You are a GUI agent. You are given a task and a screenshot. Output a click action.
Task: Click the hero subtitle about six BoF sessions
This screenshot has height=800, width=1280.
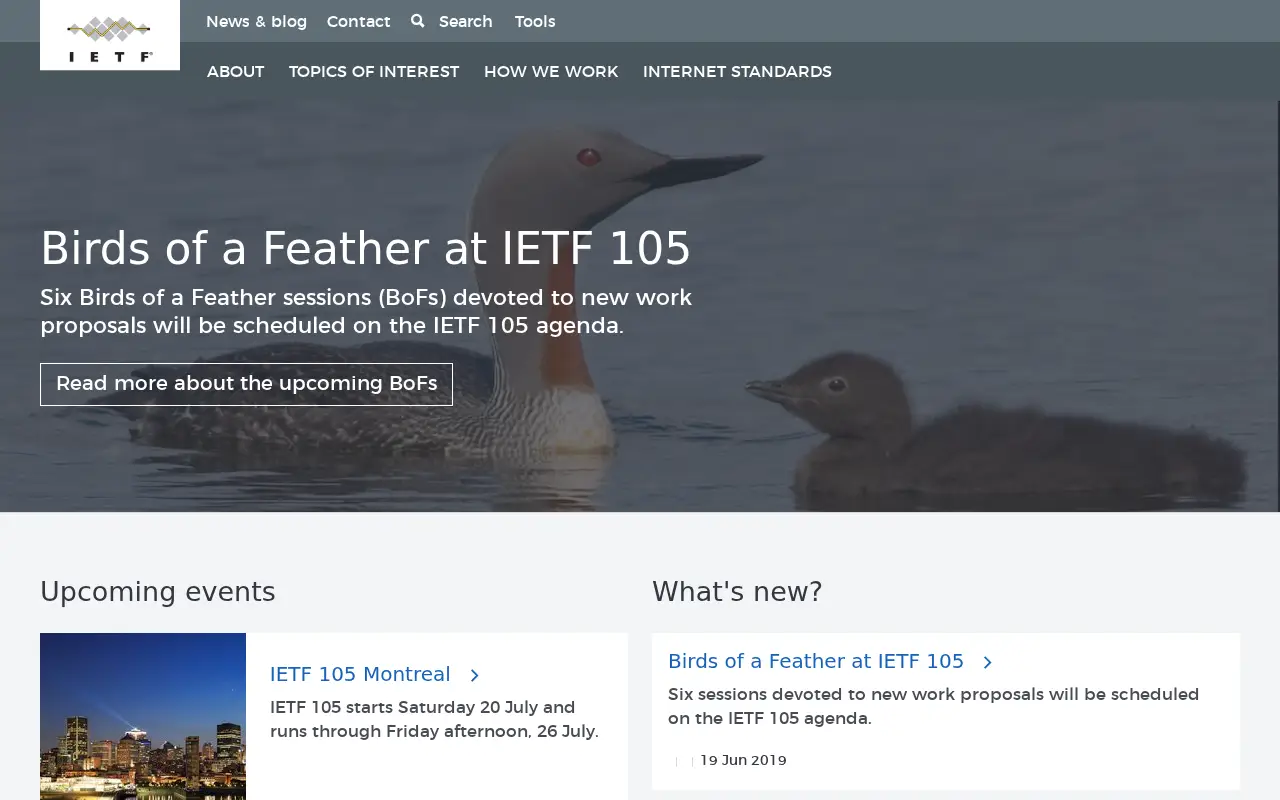click(x=366, y=311)
